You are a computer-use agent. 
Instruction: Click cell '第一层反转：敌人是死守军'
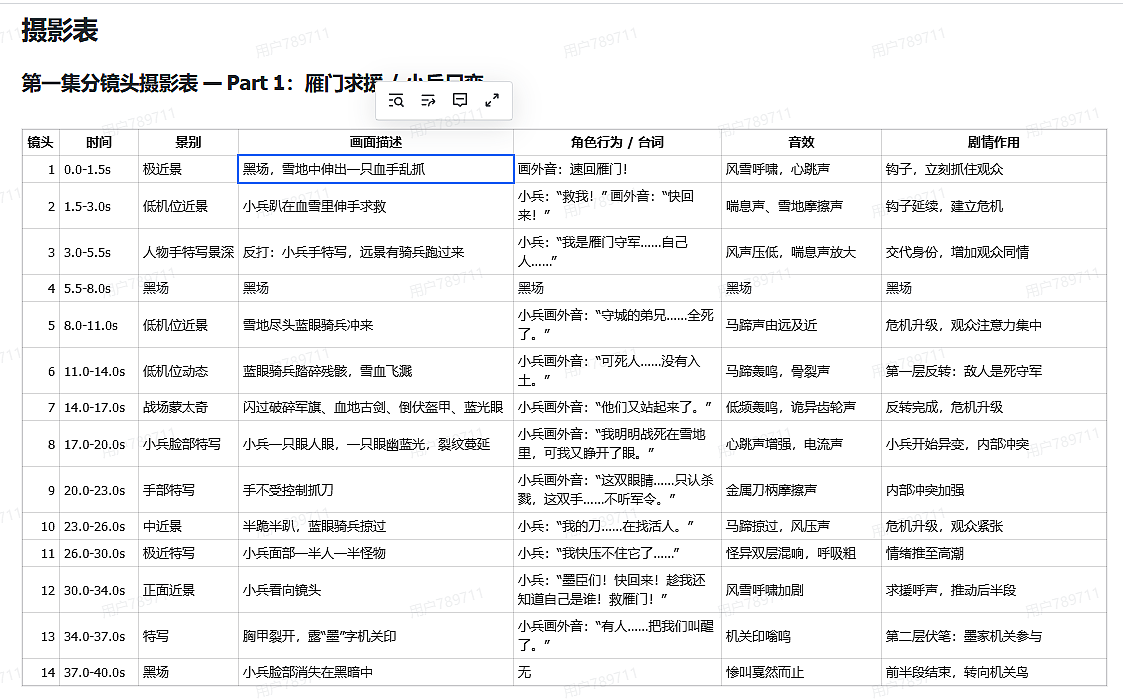click(993, 371)
